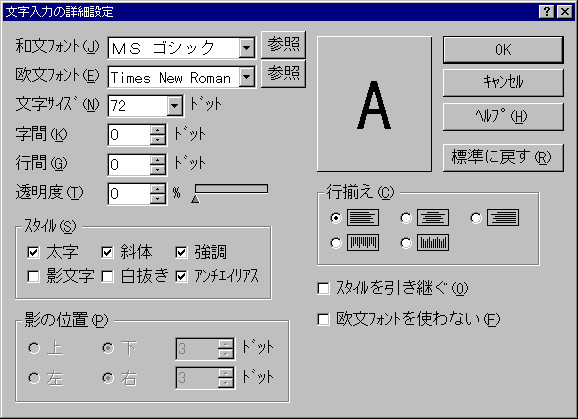Click the OK button
This screenshot has width=578, height=419.
(x=503, y=49)
